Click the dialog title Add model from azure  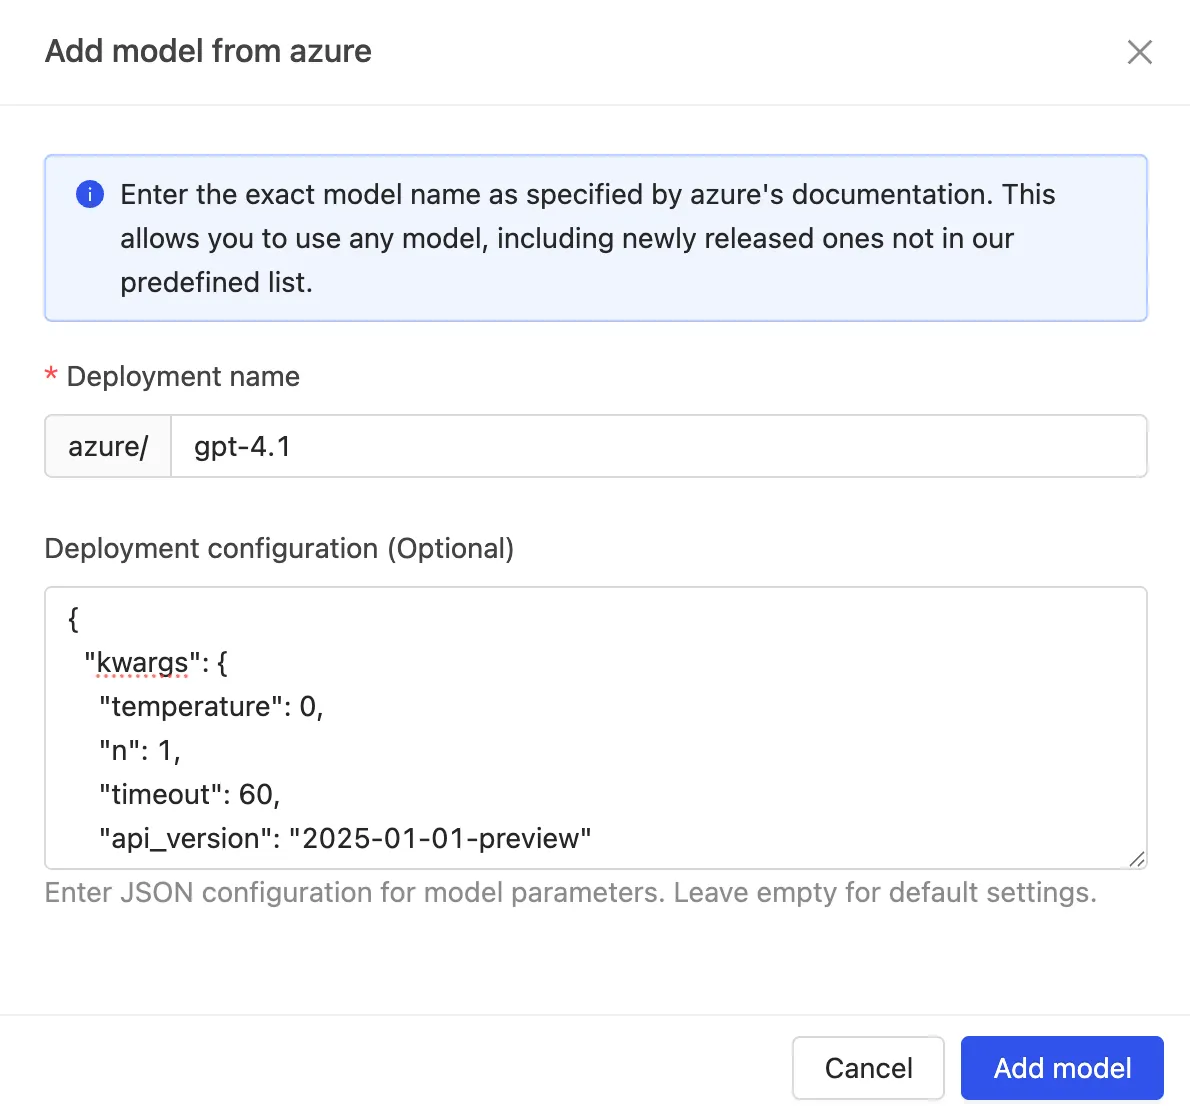point(207,51)
